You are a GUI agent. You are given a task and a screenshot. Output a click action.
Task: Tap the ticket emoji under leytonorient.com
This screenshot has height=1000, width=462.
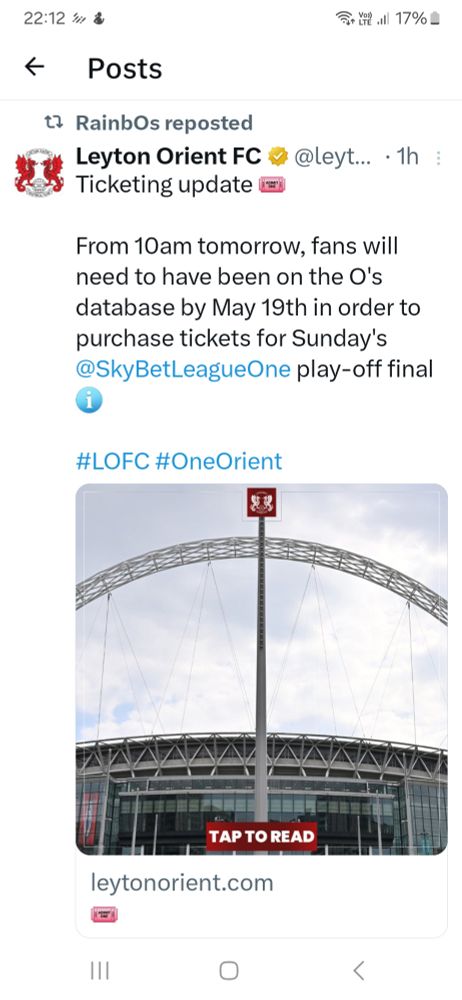coord(105,915)
